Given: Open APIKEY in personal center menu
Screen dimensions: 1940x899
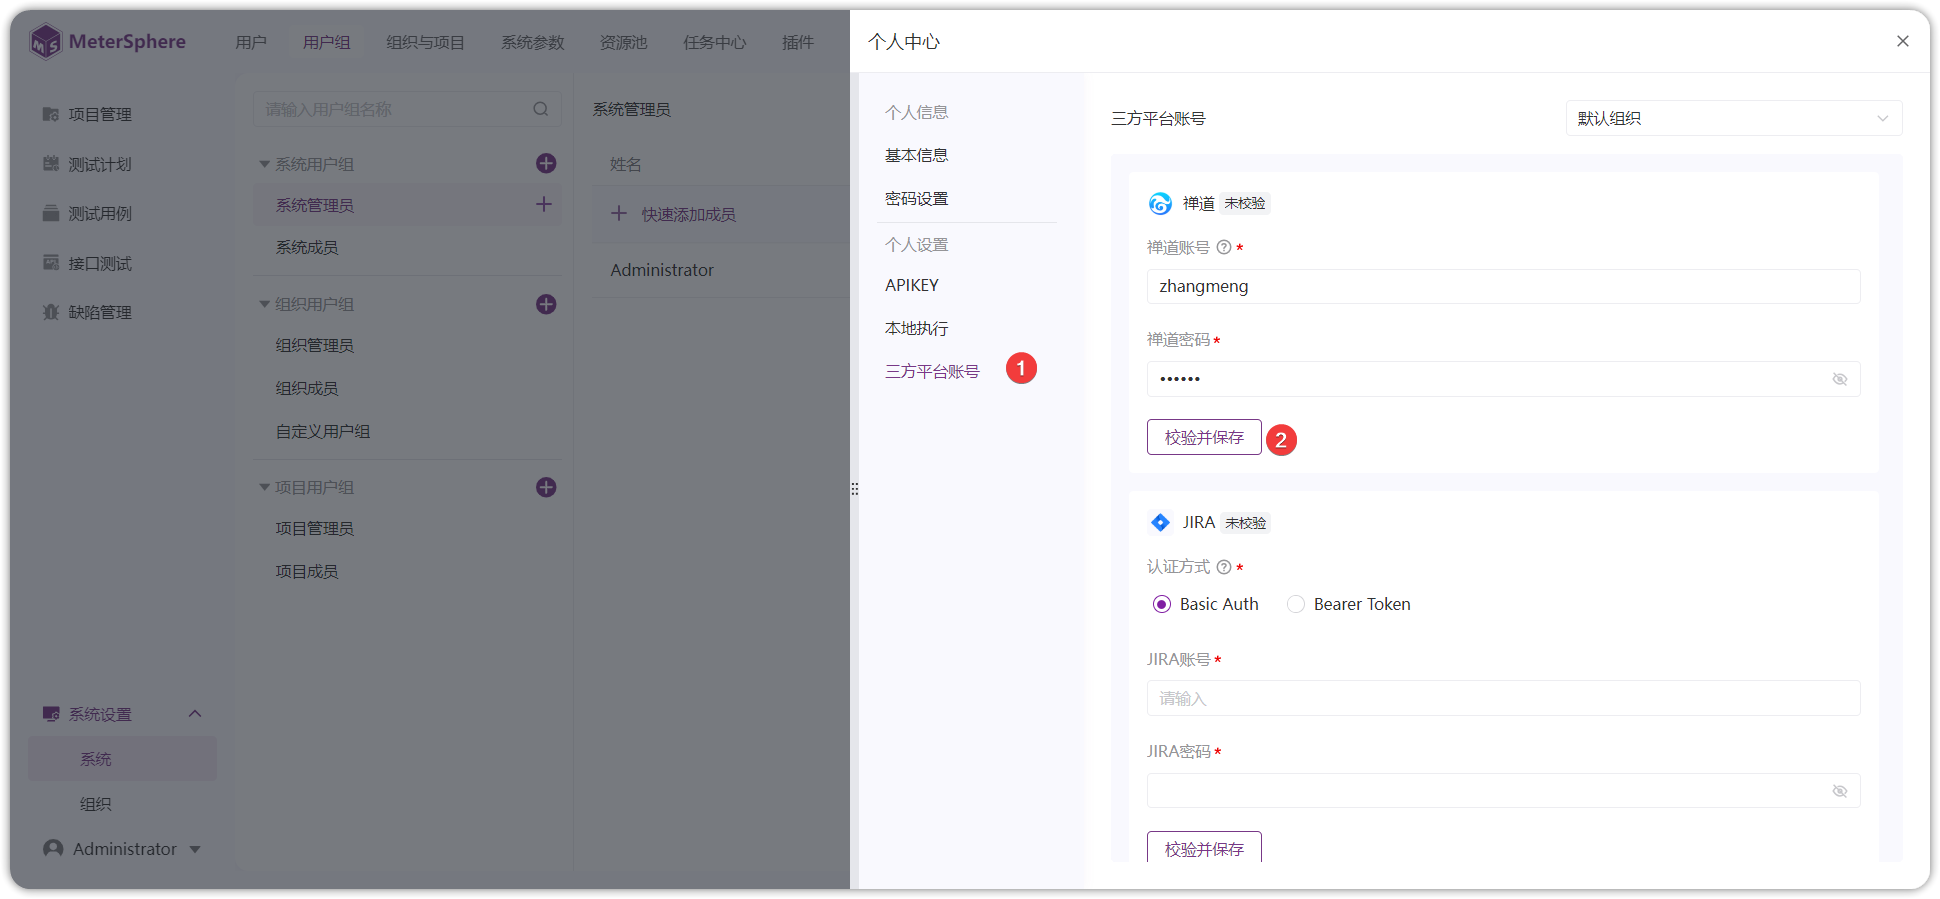Looking at the screenshot, I should 912,285.
